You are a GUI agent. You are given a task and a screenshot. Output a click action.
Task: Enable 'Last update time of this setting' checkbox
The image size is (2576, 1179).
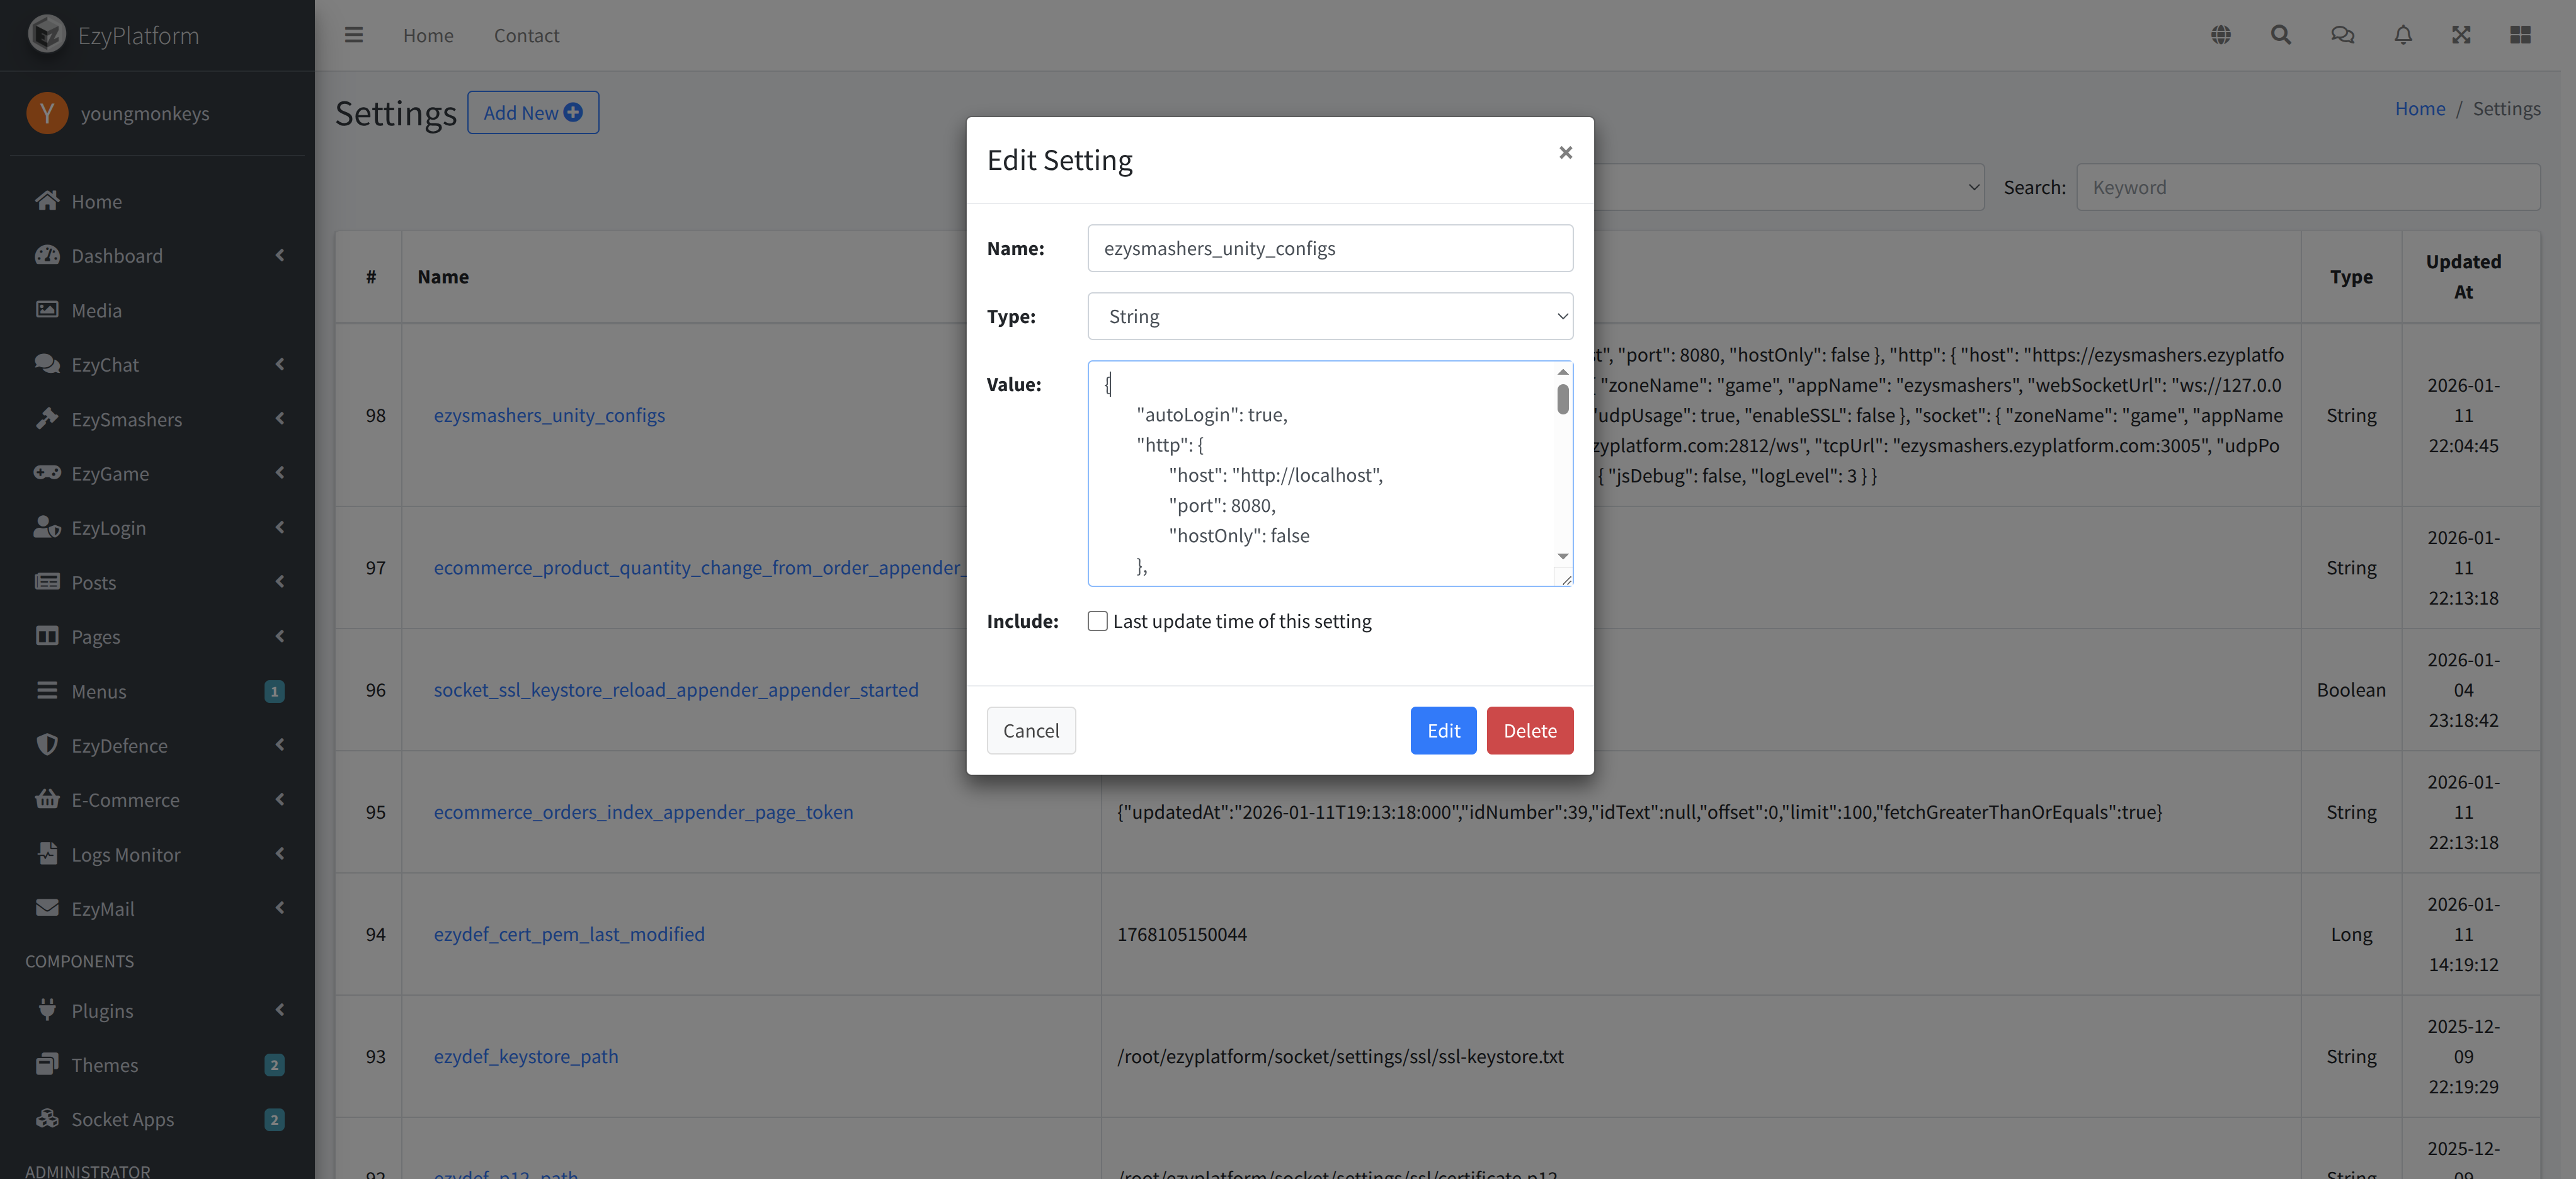coord(1097,620)
